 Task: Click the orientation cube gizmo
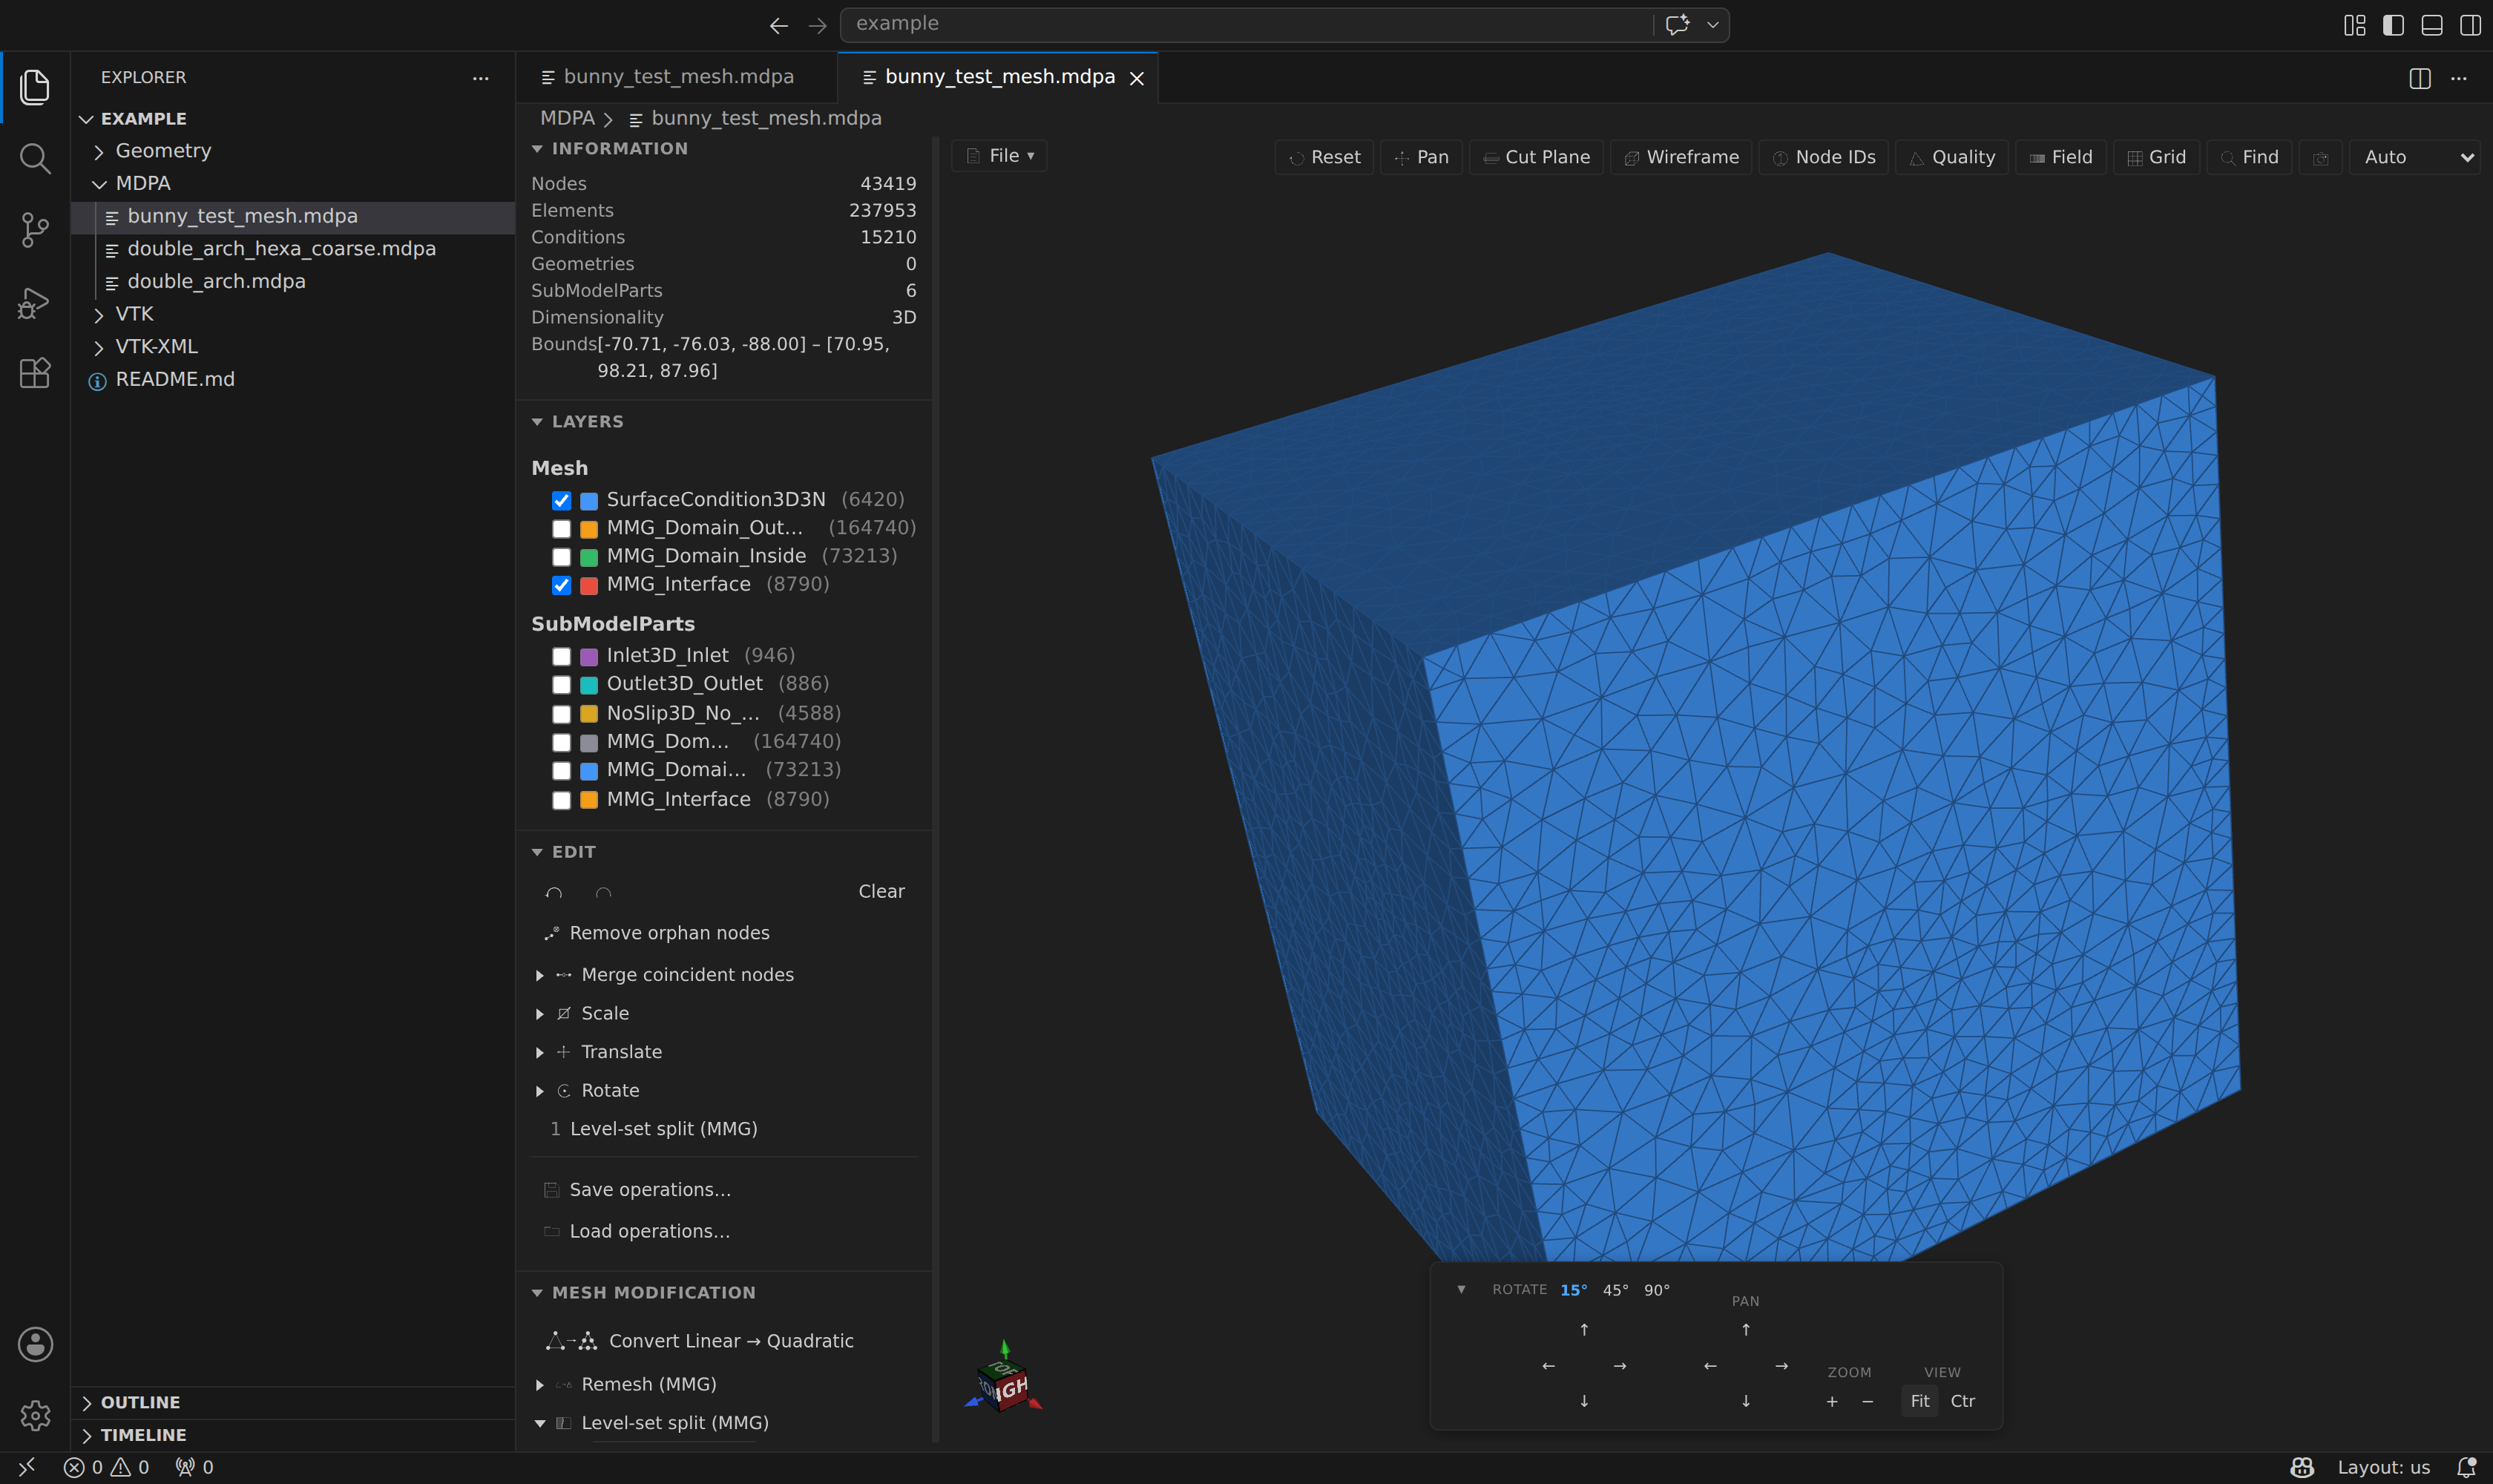click(x=1004, y=1380)
